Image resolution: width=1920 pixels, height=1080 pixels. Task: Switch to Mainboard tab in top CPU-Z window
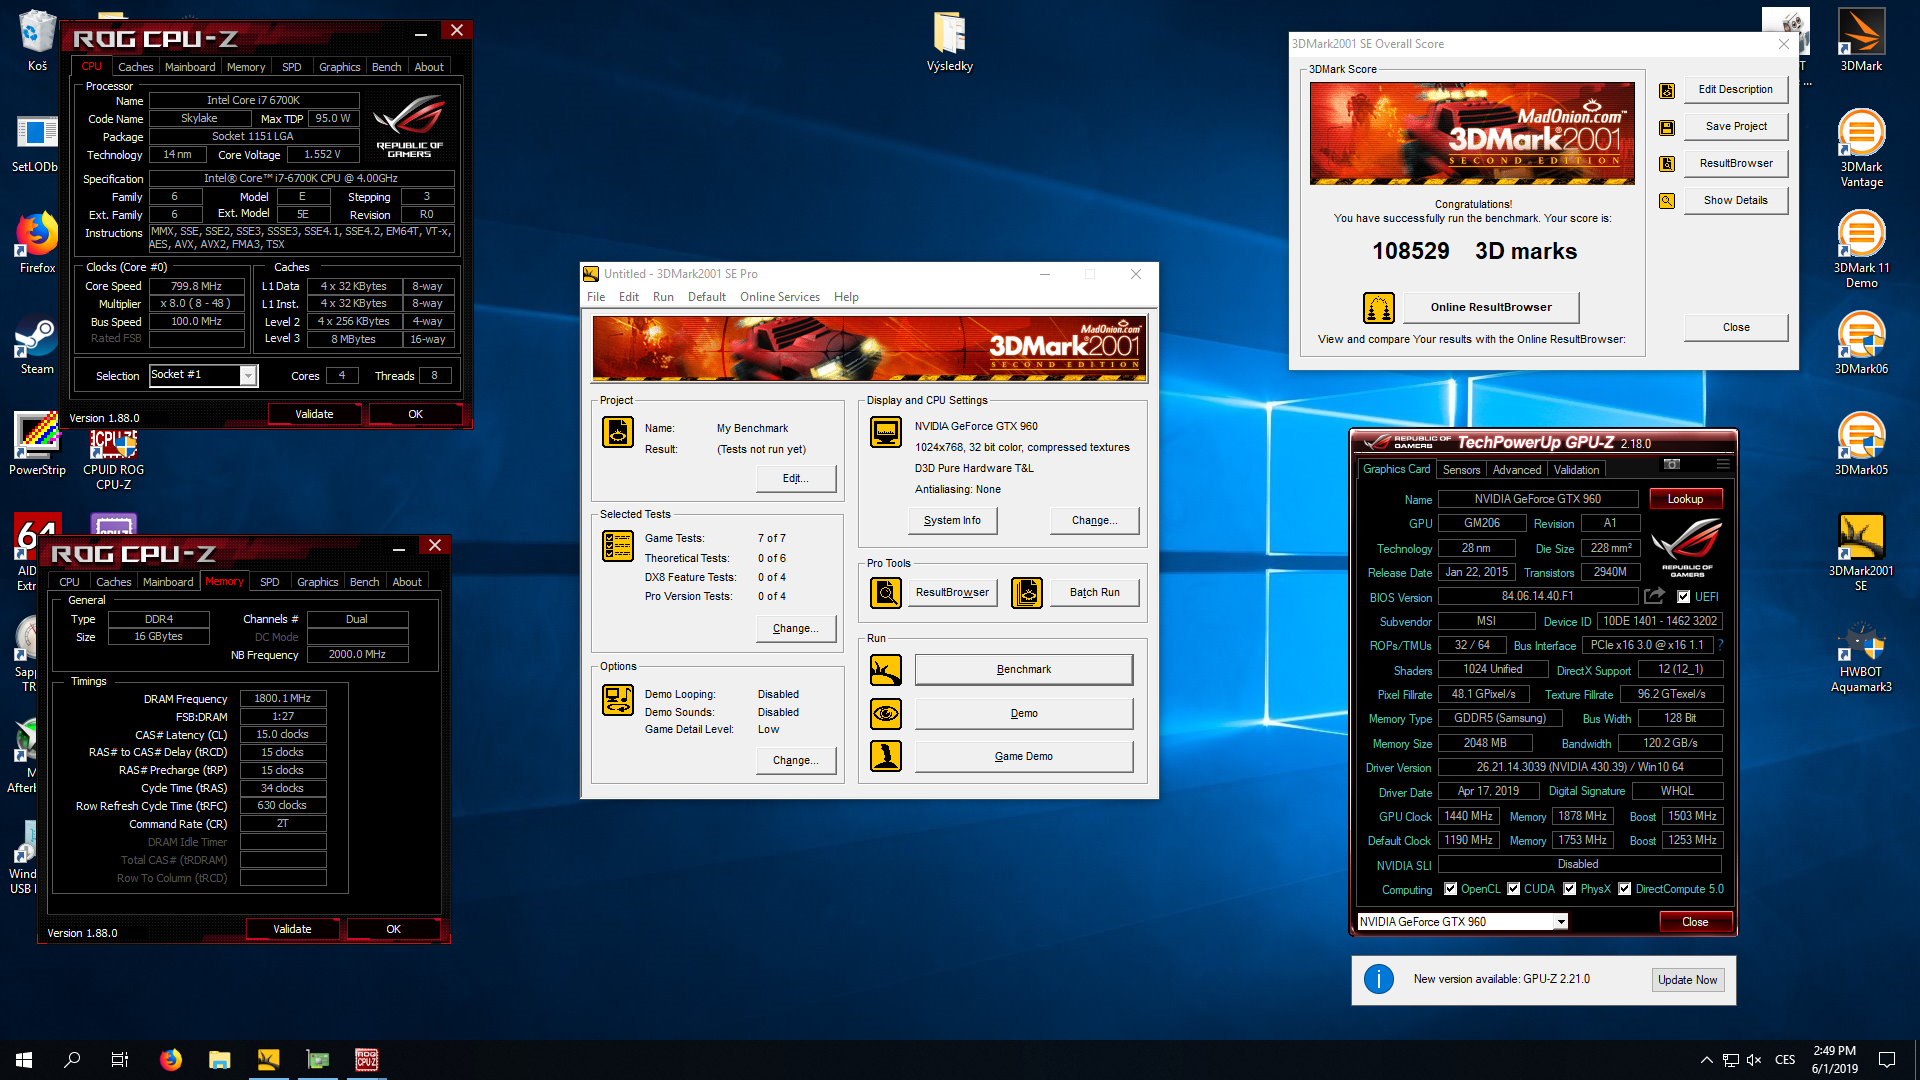[x=190, y=67]
